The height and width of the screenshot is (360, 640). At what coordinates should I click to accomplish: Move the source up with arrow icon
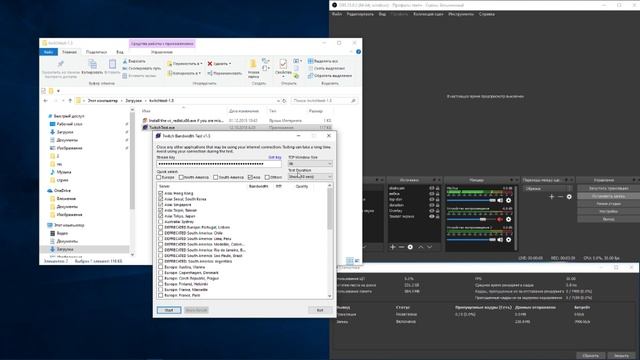click(x=421, y=247)
